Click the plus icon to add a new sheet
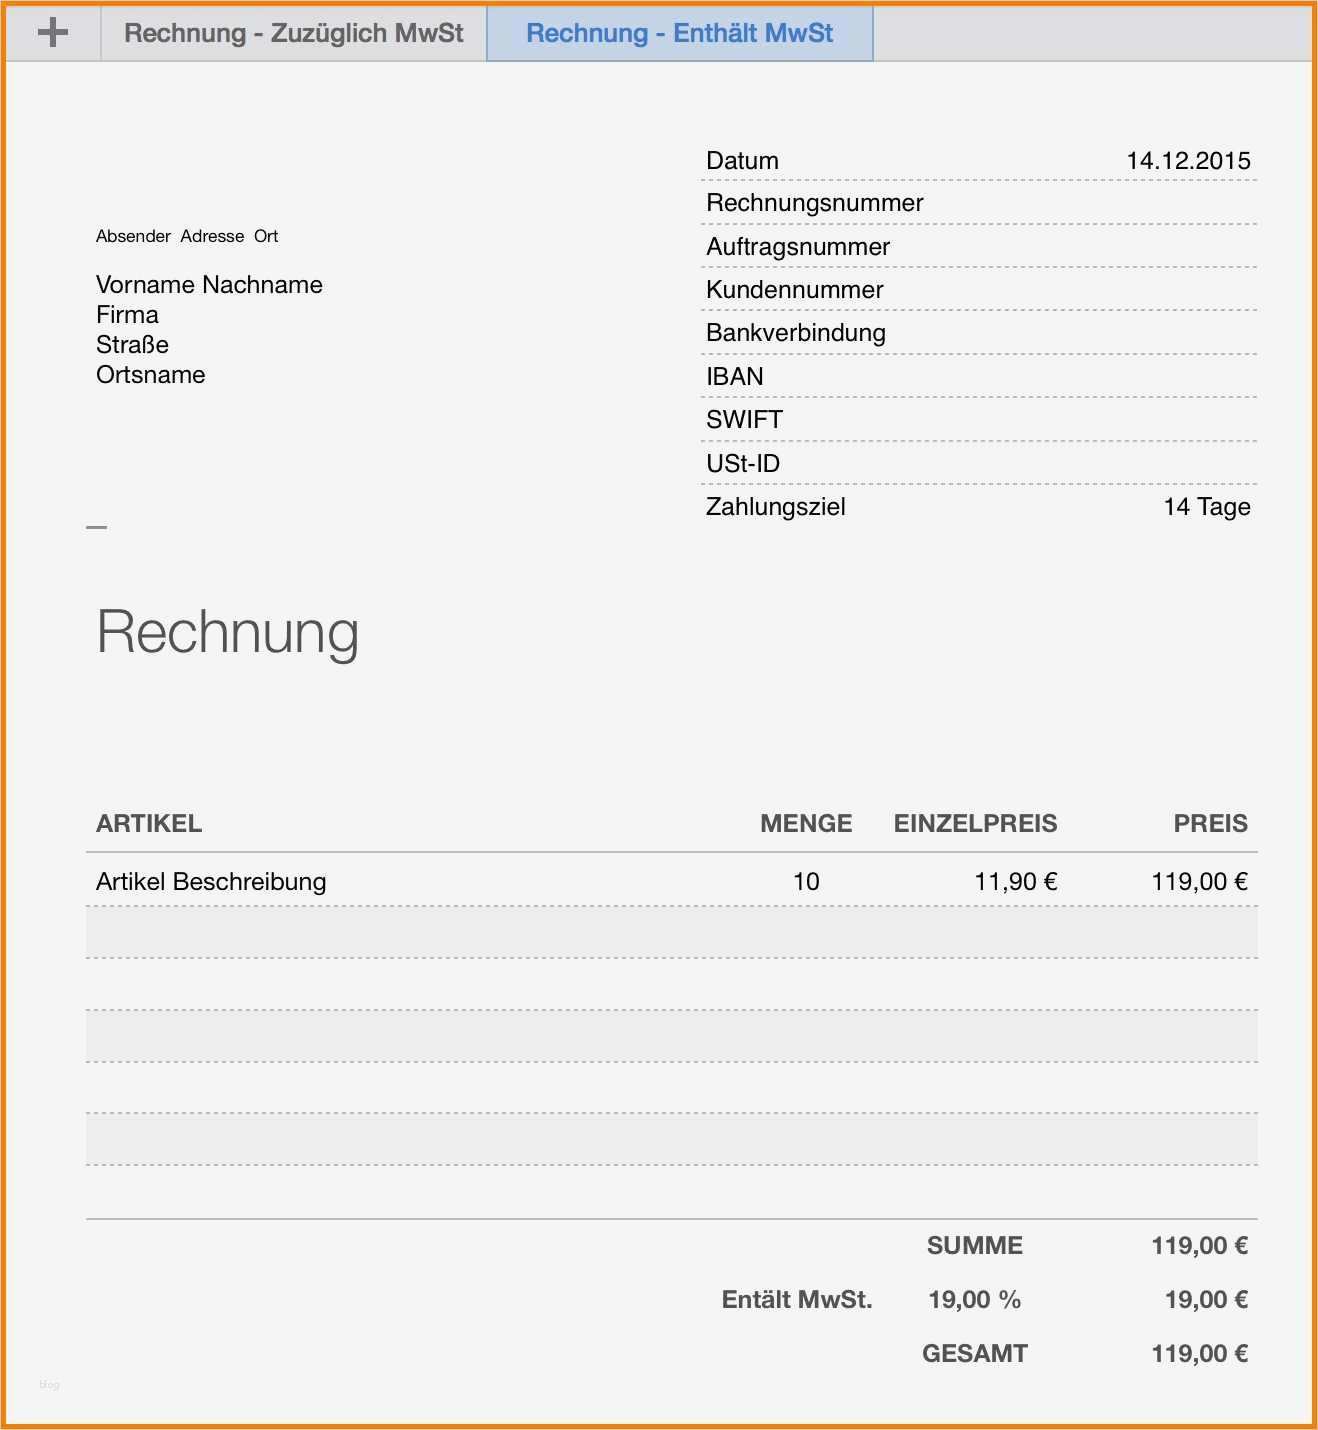1318x1430 pixels. click(52, 32)
